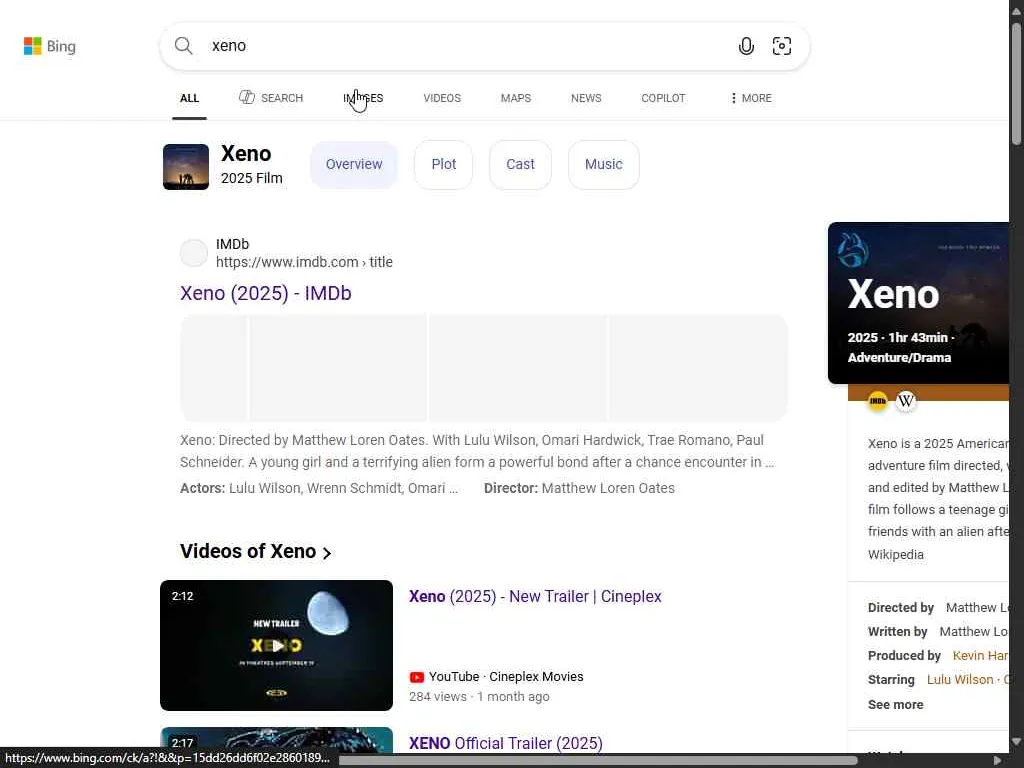This screenshot has height=768, width=1024.
Task: Click 'Director: Matthew Loren Oates' text
Action: (x=579, y=488)
